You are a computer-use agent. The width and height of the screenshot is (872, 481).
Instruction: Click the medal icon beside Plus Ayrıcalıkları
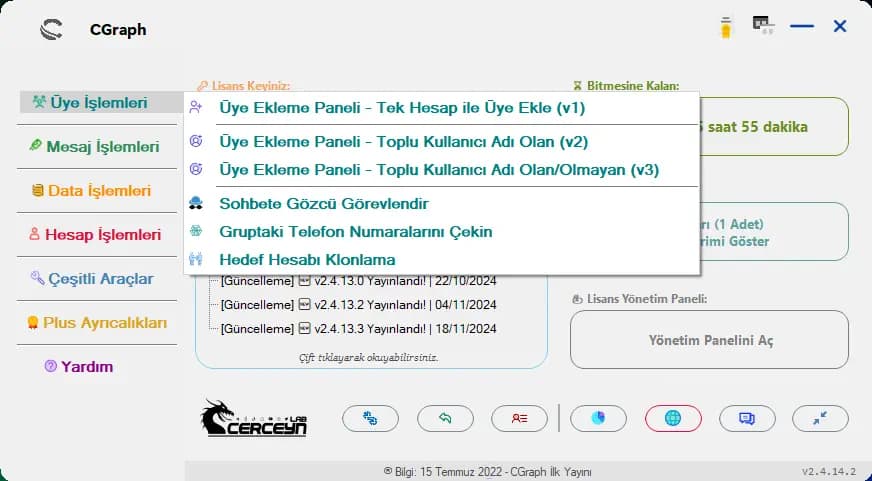point(33,323)
